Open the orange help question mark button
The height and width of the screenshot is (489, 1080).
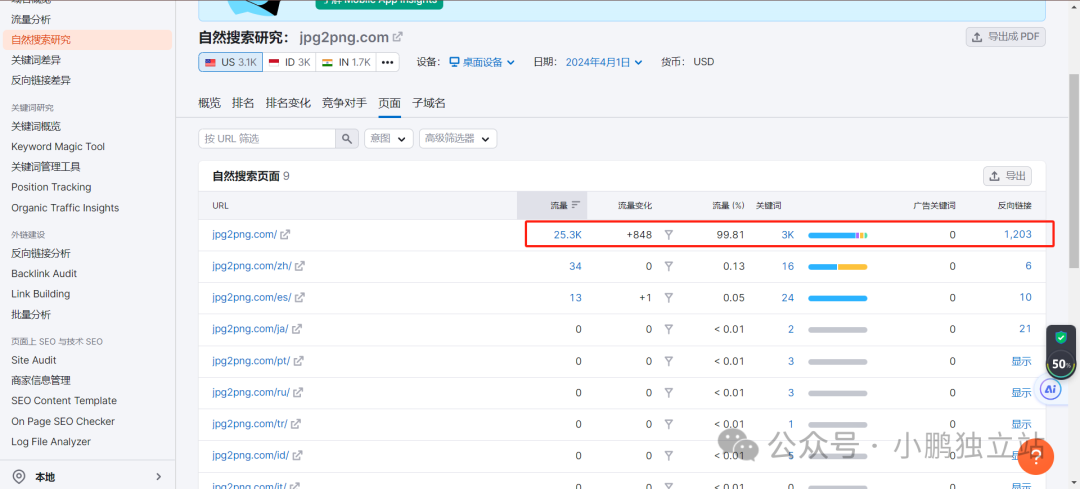coord(1036,457)
